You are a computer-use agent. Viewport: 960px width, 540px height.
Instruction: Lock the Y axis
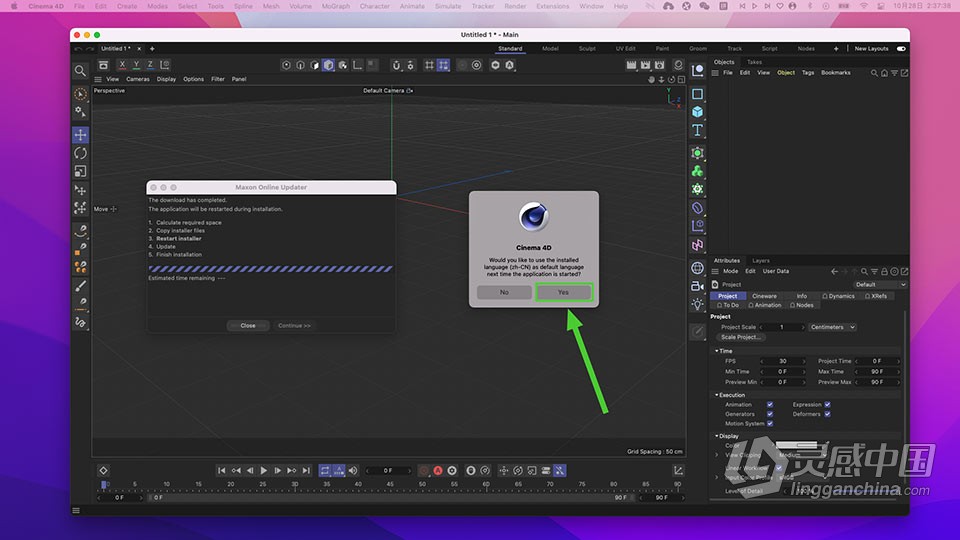tap(136, 65)
